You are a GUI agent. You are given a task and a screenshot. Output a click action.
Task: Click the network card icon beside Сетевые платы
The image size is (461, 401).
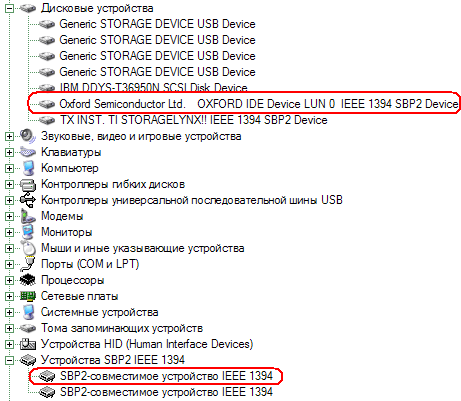point(27,296)
